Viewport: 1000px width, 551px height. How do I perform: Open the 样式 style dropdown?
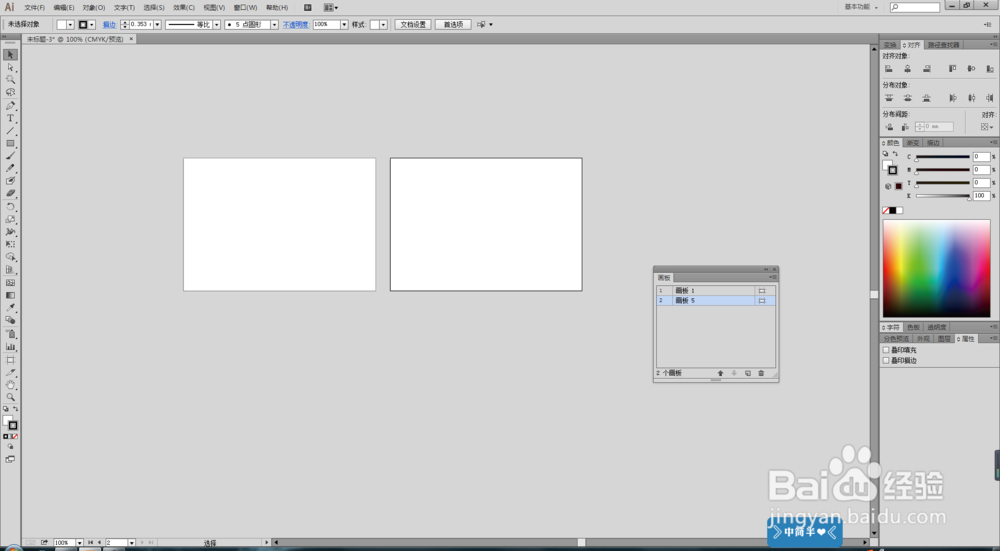coord(383,25)
